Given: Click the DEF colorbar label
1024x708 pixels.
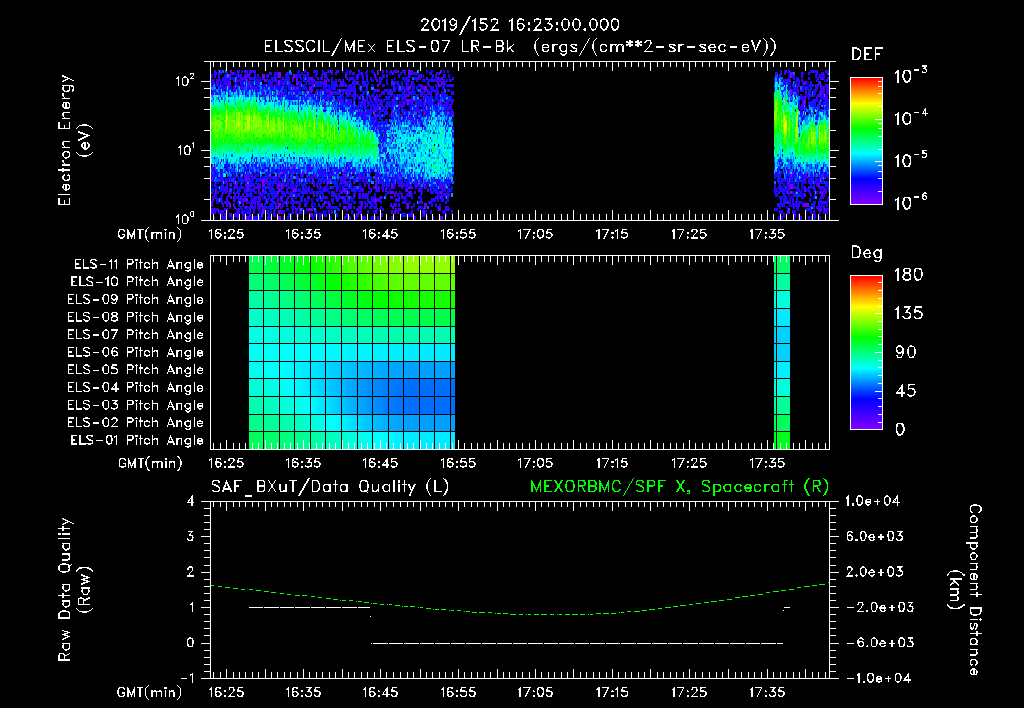Looking at the screenshot, I should coord(866,55).
